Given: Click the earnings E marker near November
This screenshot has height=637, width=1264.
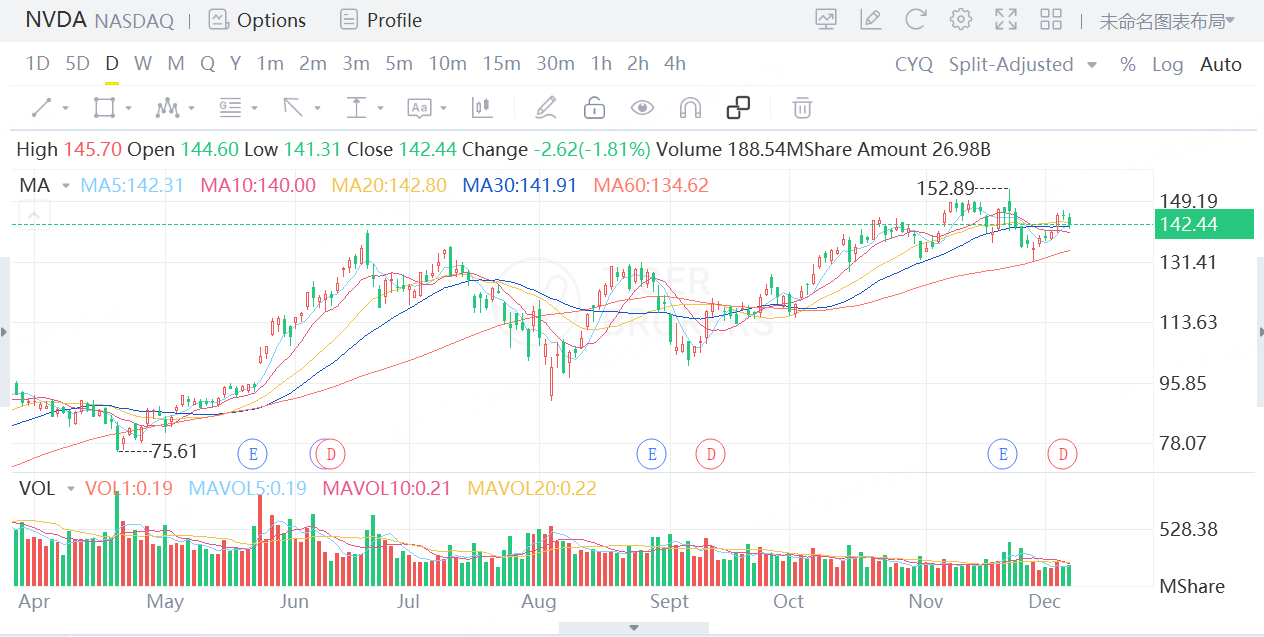Looking at the screenshot, I should click(x=1002, y=454).
